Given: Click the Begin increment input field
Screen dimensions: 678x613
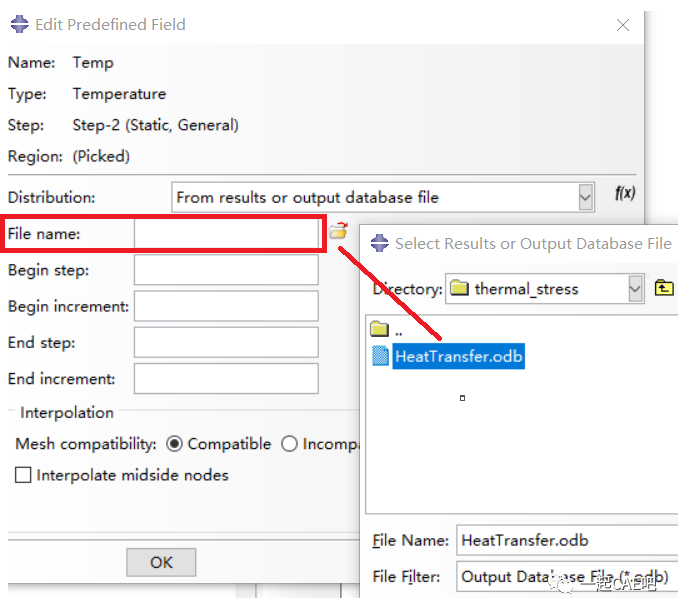Looking at the screenshot, I should [x=226, y=306].
